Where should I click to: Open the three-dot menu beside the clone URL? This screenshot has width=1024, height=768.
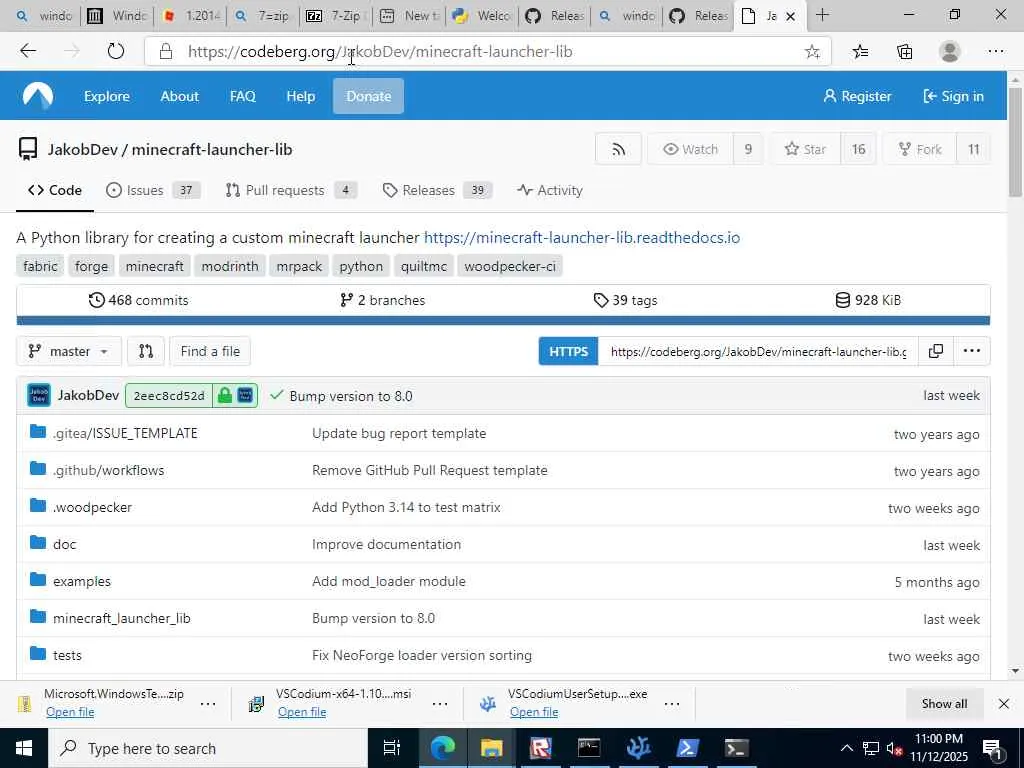[x=972, y=351]
